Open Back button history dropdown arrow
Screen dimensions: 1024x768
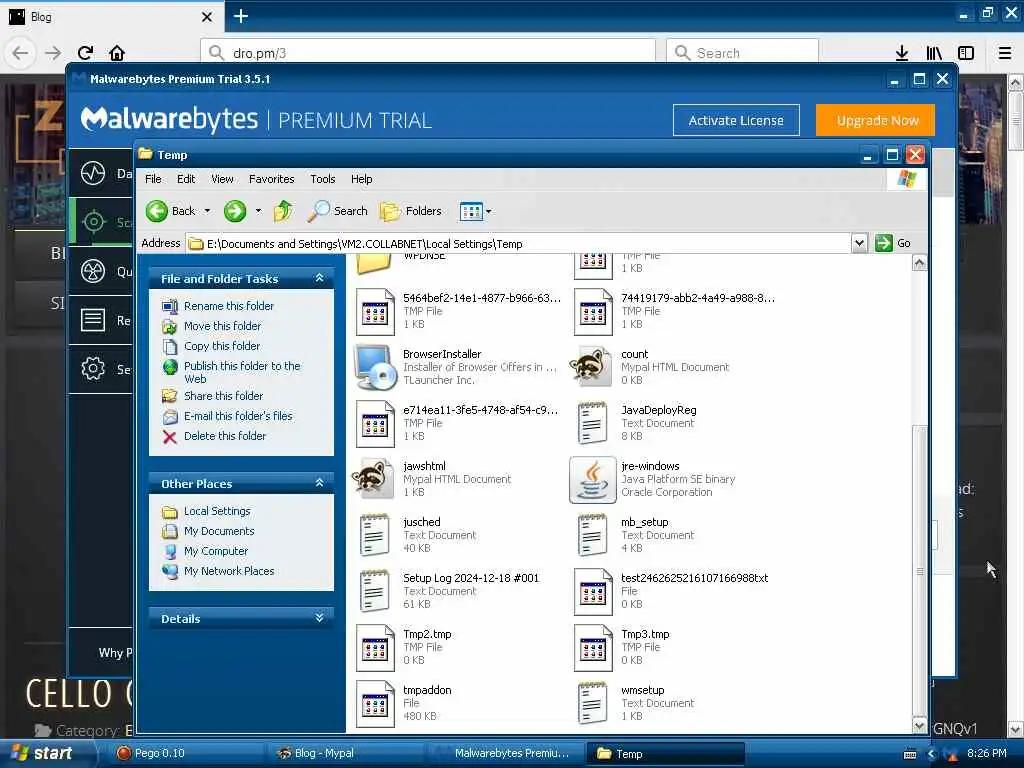tap(208, 211)
